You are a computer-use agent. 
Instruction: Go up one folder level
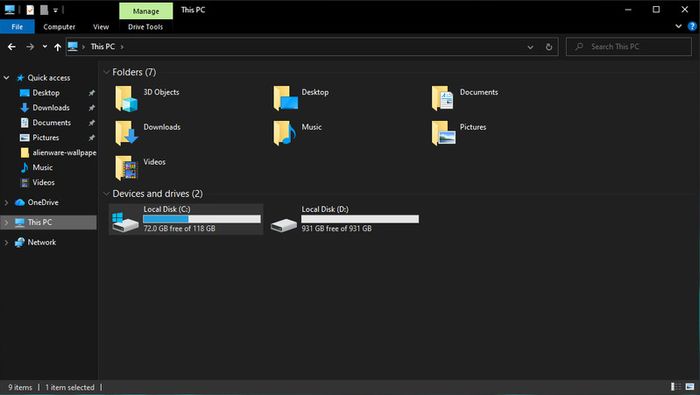tap(58, 46)
